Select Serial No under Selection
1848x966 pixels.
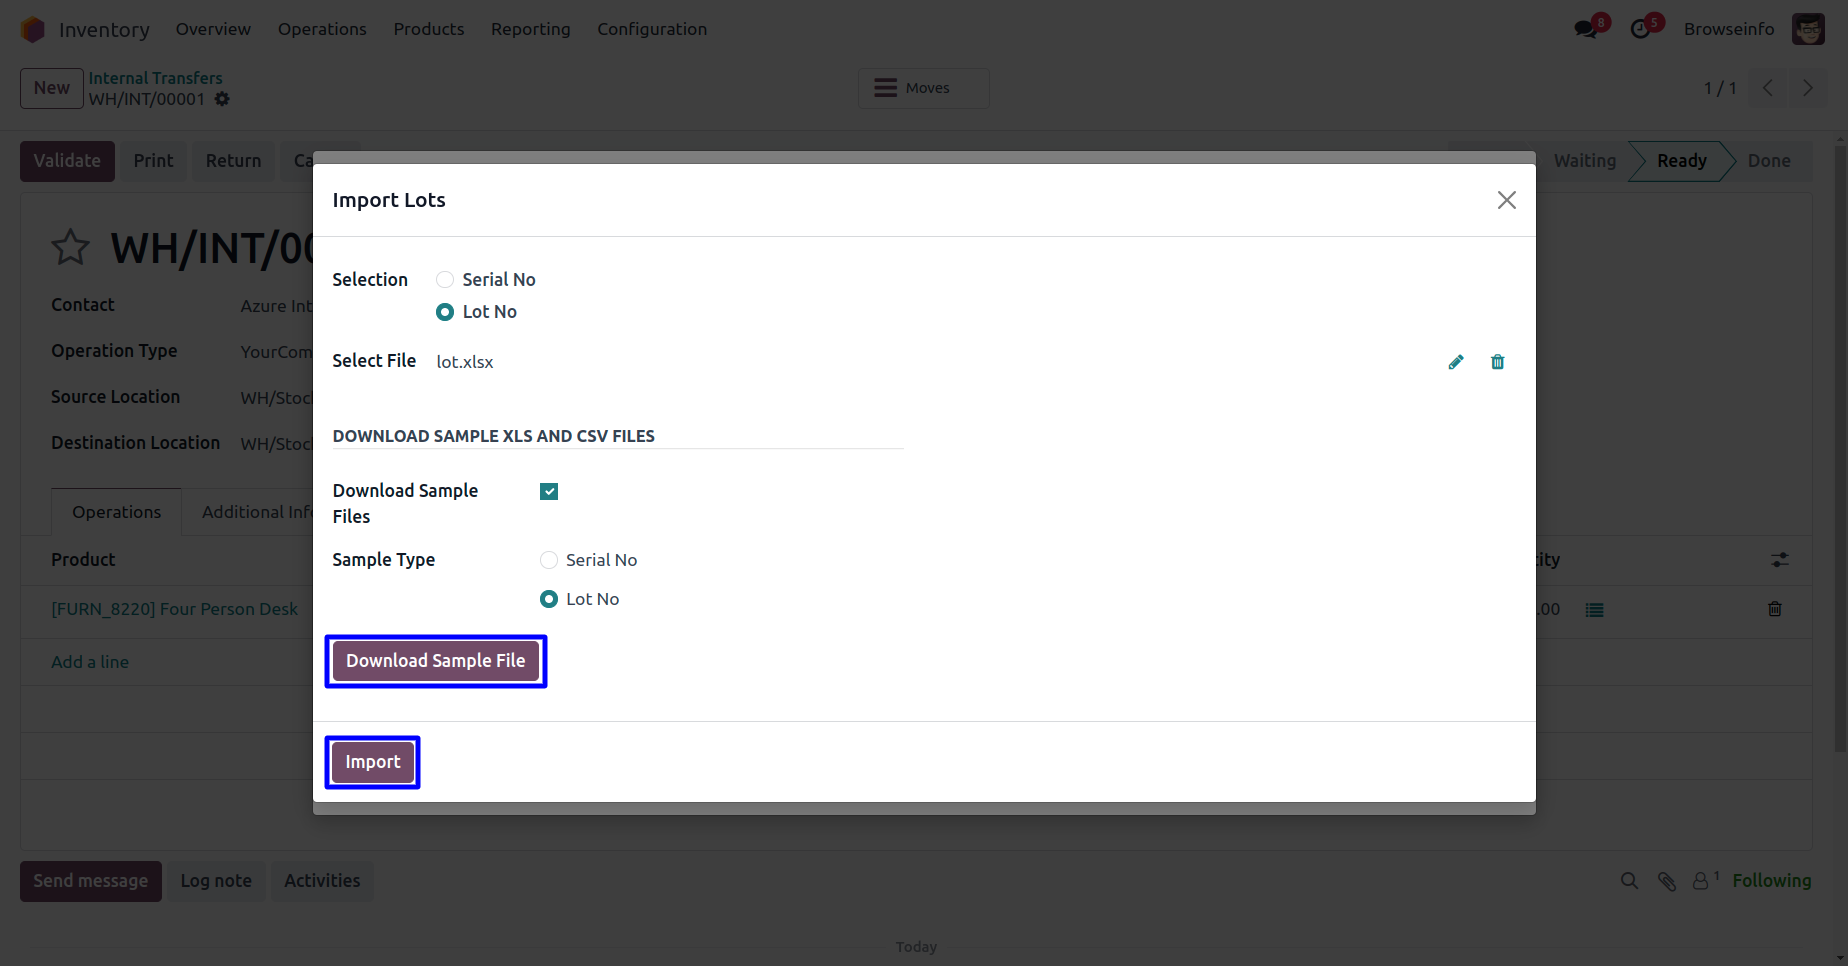click(445, 280)
